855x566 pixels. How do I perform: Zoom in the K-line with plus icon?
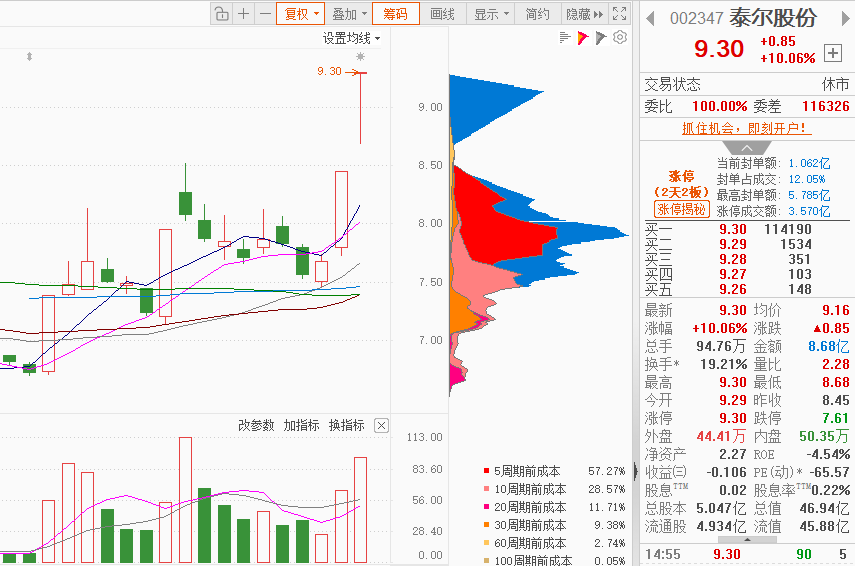243,14
